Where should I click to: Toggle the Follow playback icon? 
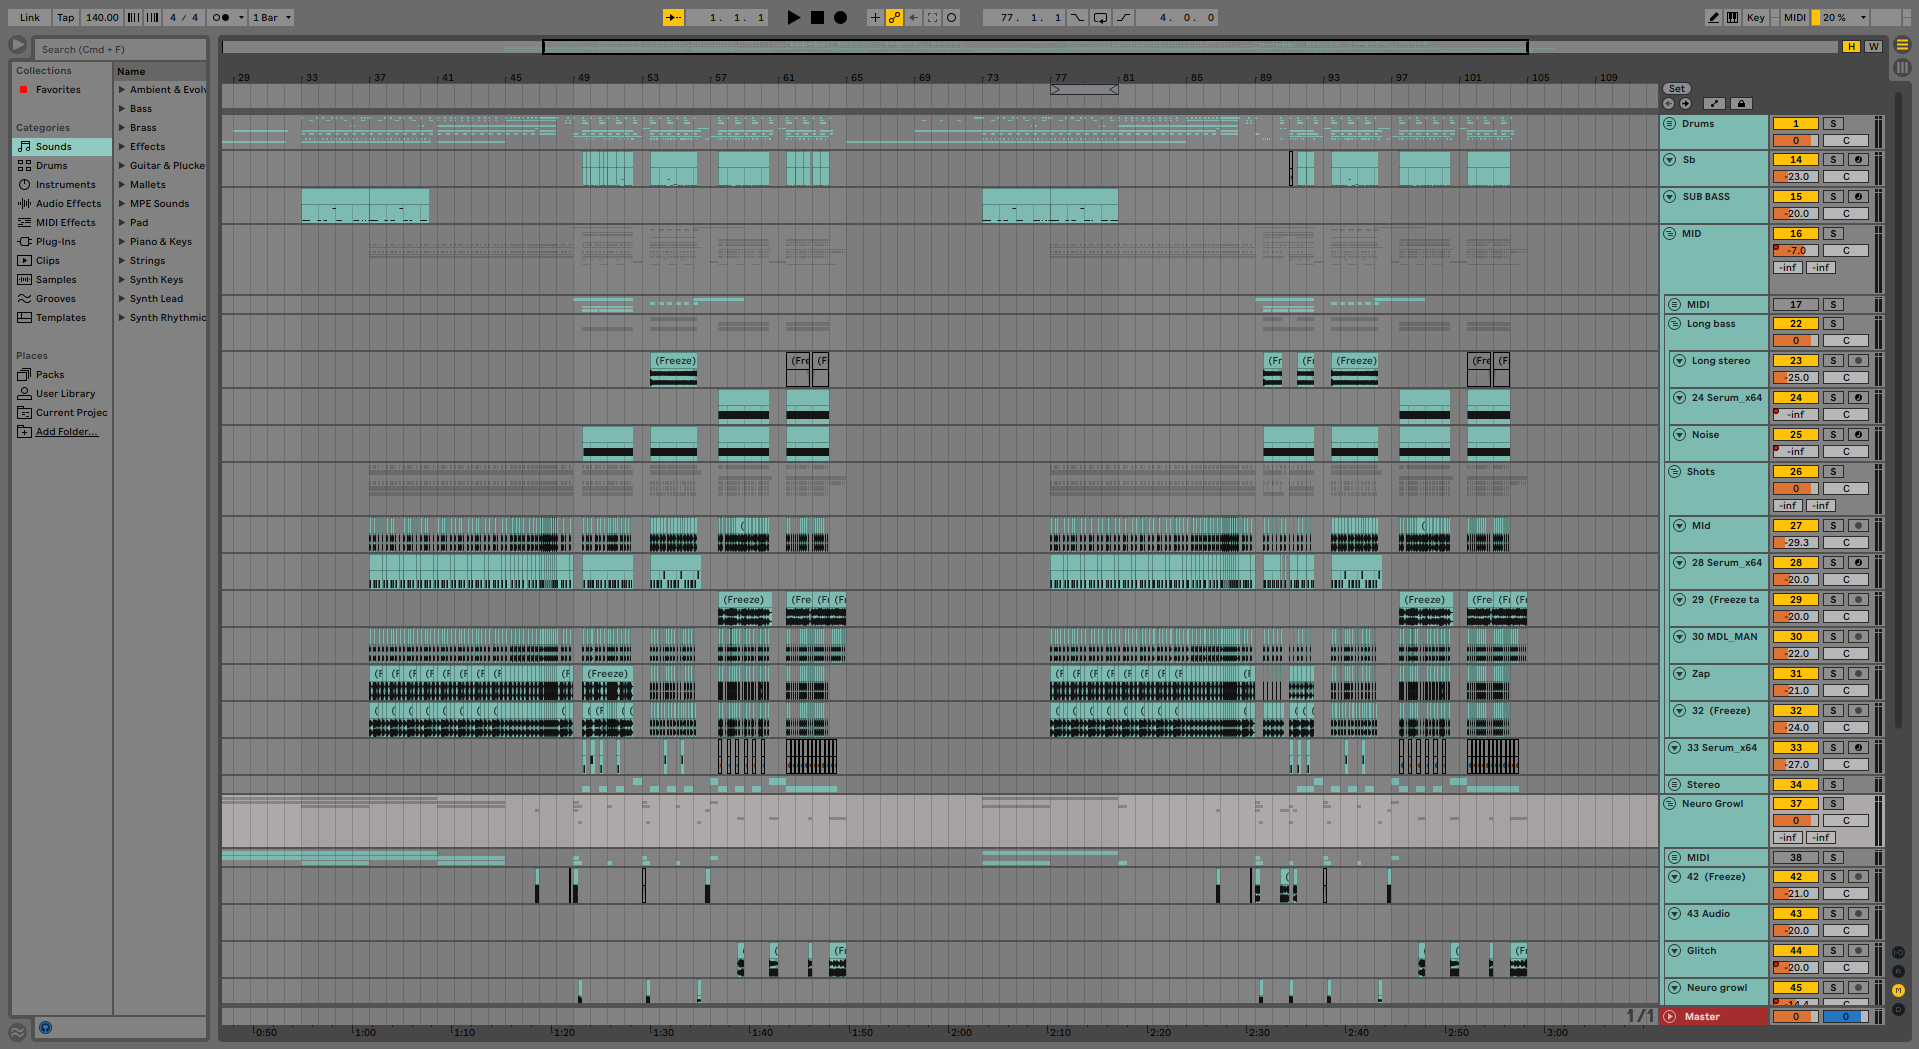[674, 17]
